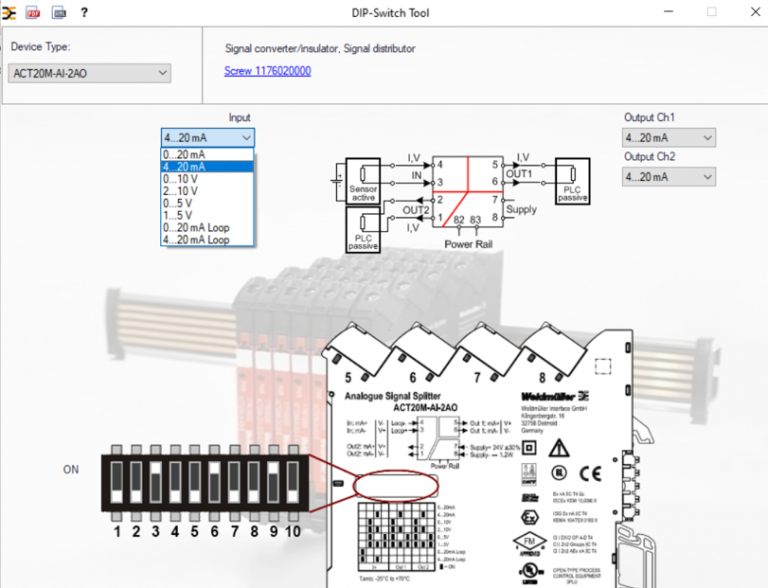This screenshot has width=768, height=588.
Task: Open the Output Ch1 dropdown
Action: pyautogui.click(x=669, y=138)
